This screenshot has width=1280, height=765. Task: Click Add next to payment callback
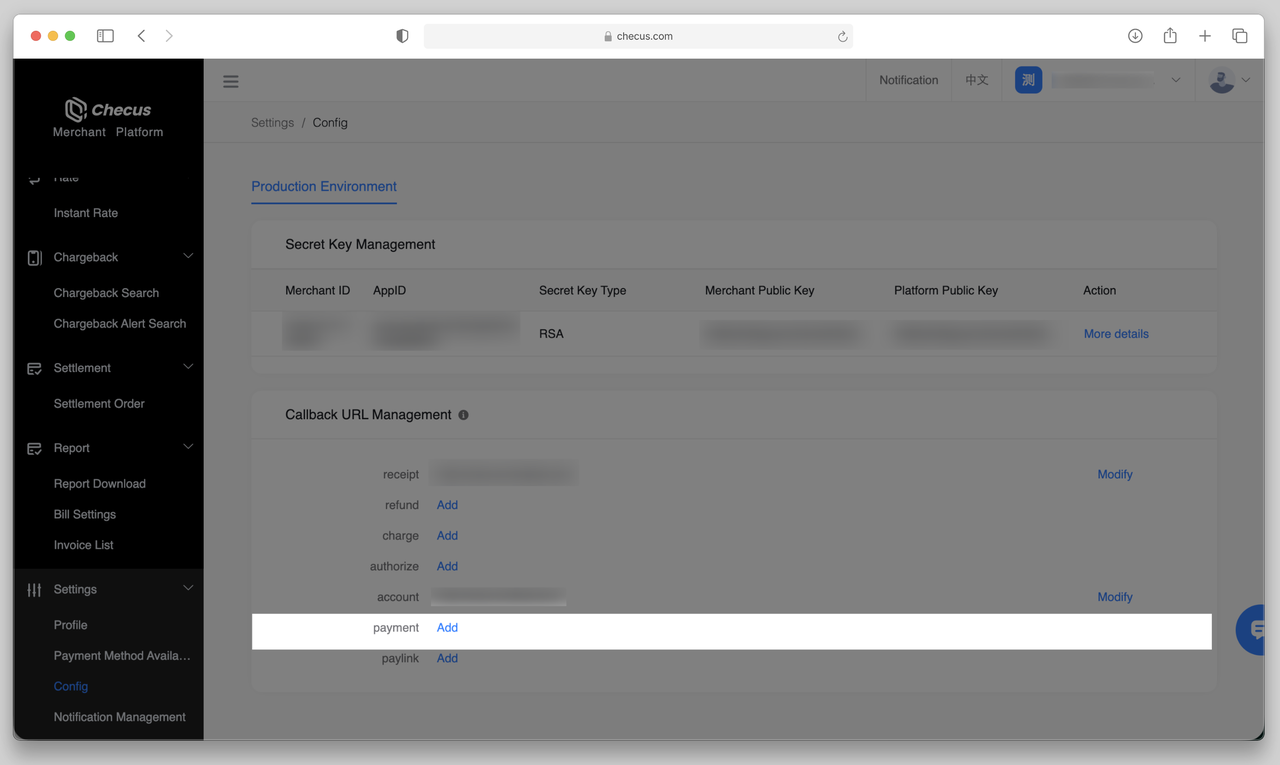click(447, 628)
